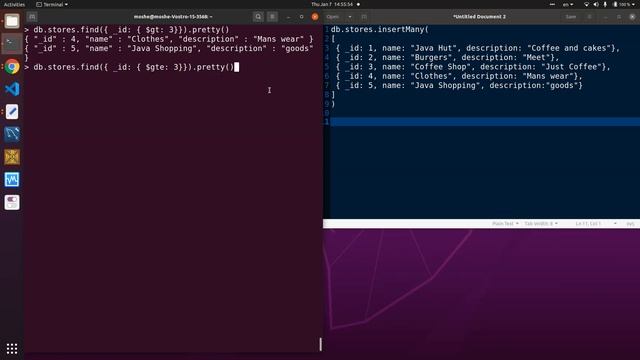Image resolution: width=640 pixels, height=360 pixels.
Task: Click the terminal new tab icon
Action: click(x=32, y=17)
